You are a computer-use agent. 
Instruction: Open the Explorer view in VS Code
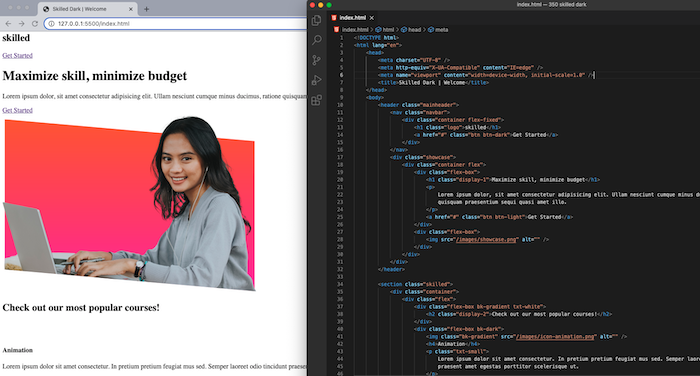pyautogui.click(x=317, y=20)
